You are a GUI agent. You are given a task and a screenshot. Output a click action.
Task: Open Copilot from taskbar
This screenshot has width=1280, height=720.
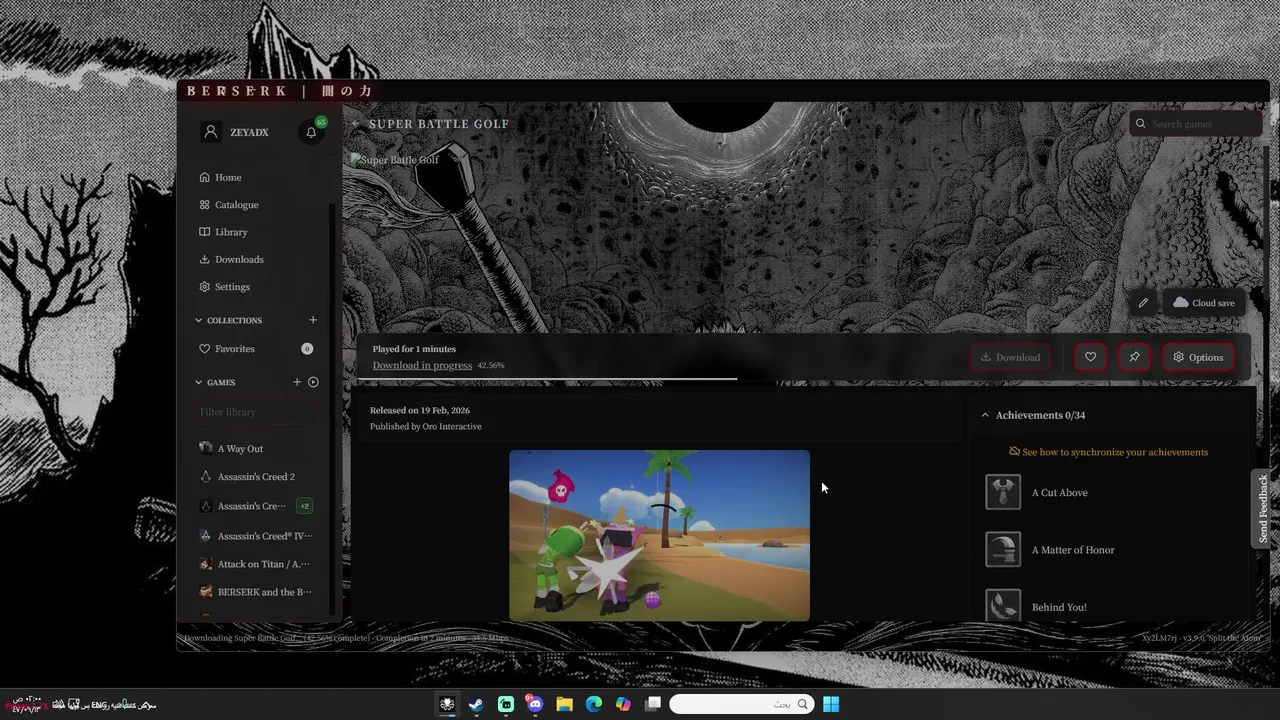(624, 704)
